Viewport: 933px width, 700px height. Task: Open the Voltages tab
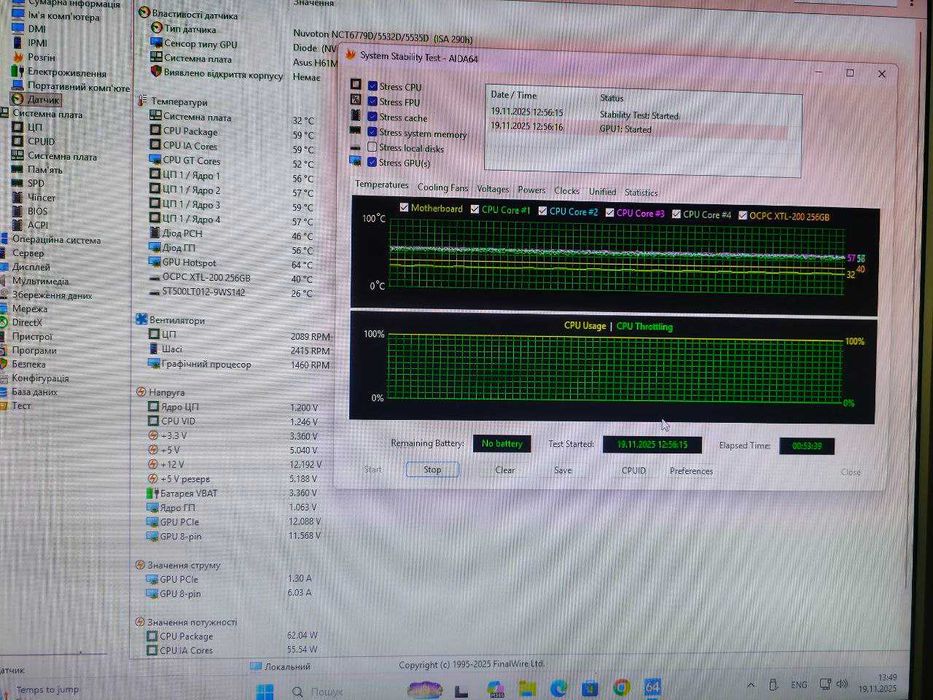493,189
